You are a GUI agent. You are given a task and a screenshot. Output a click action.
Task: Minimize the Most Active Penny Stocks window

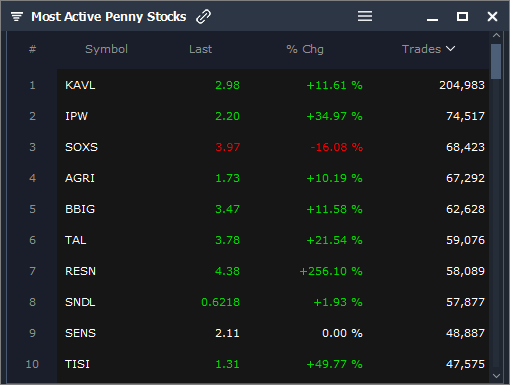tap(432, 20)
